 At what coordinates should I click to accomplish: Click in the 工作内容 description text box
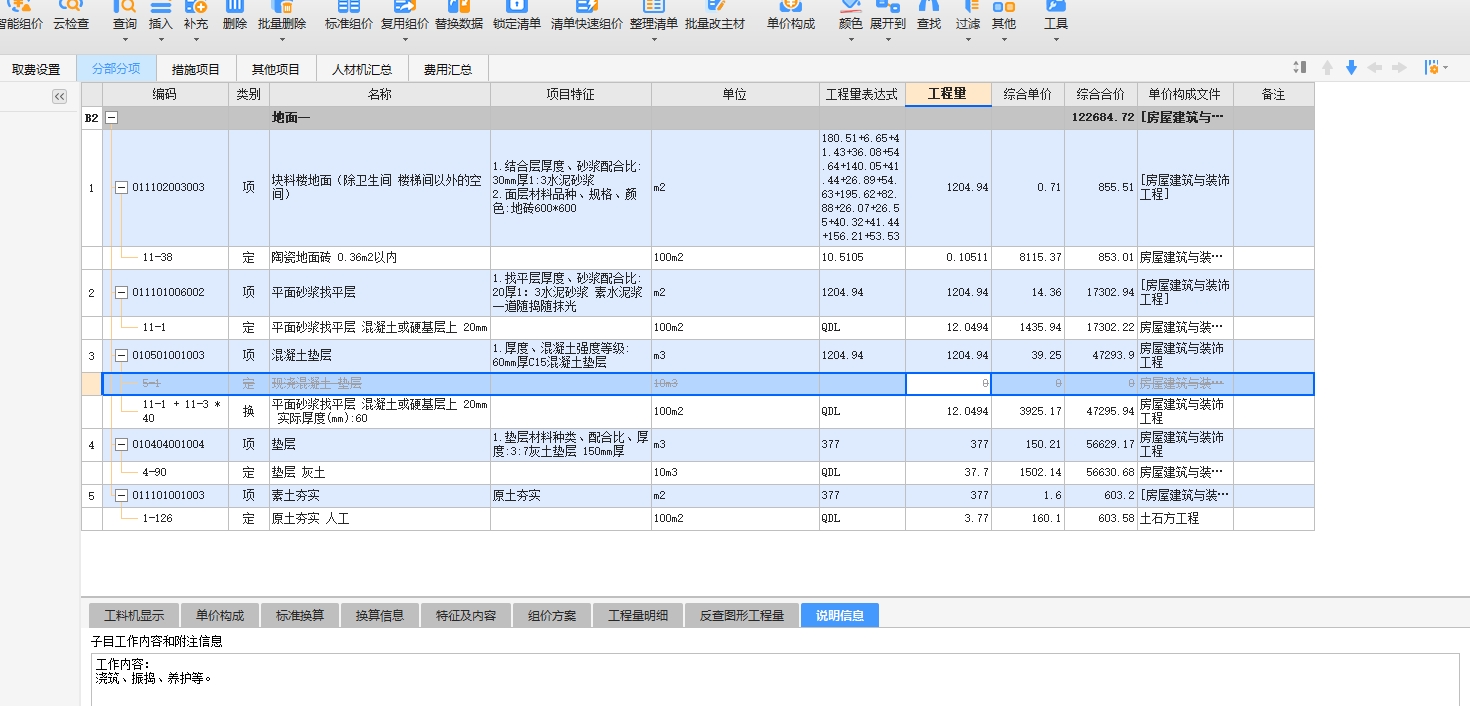(774, 680)
